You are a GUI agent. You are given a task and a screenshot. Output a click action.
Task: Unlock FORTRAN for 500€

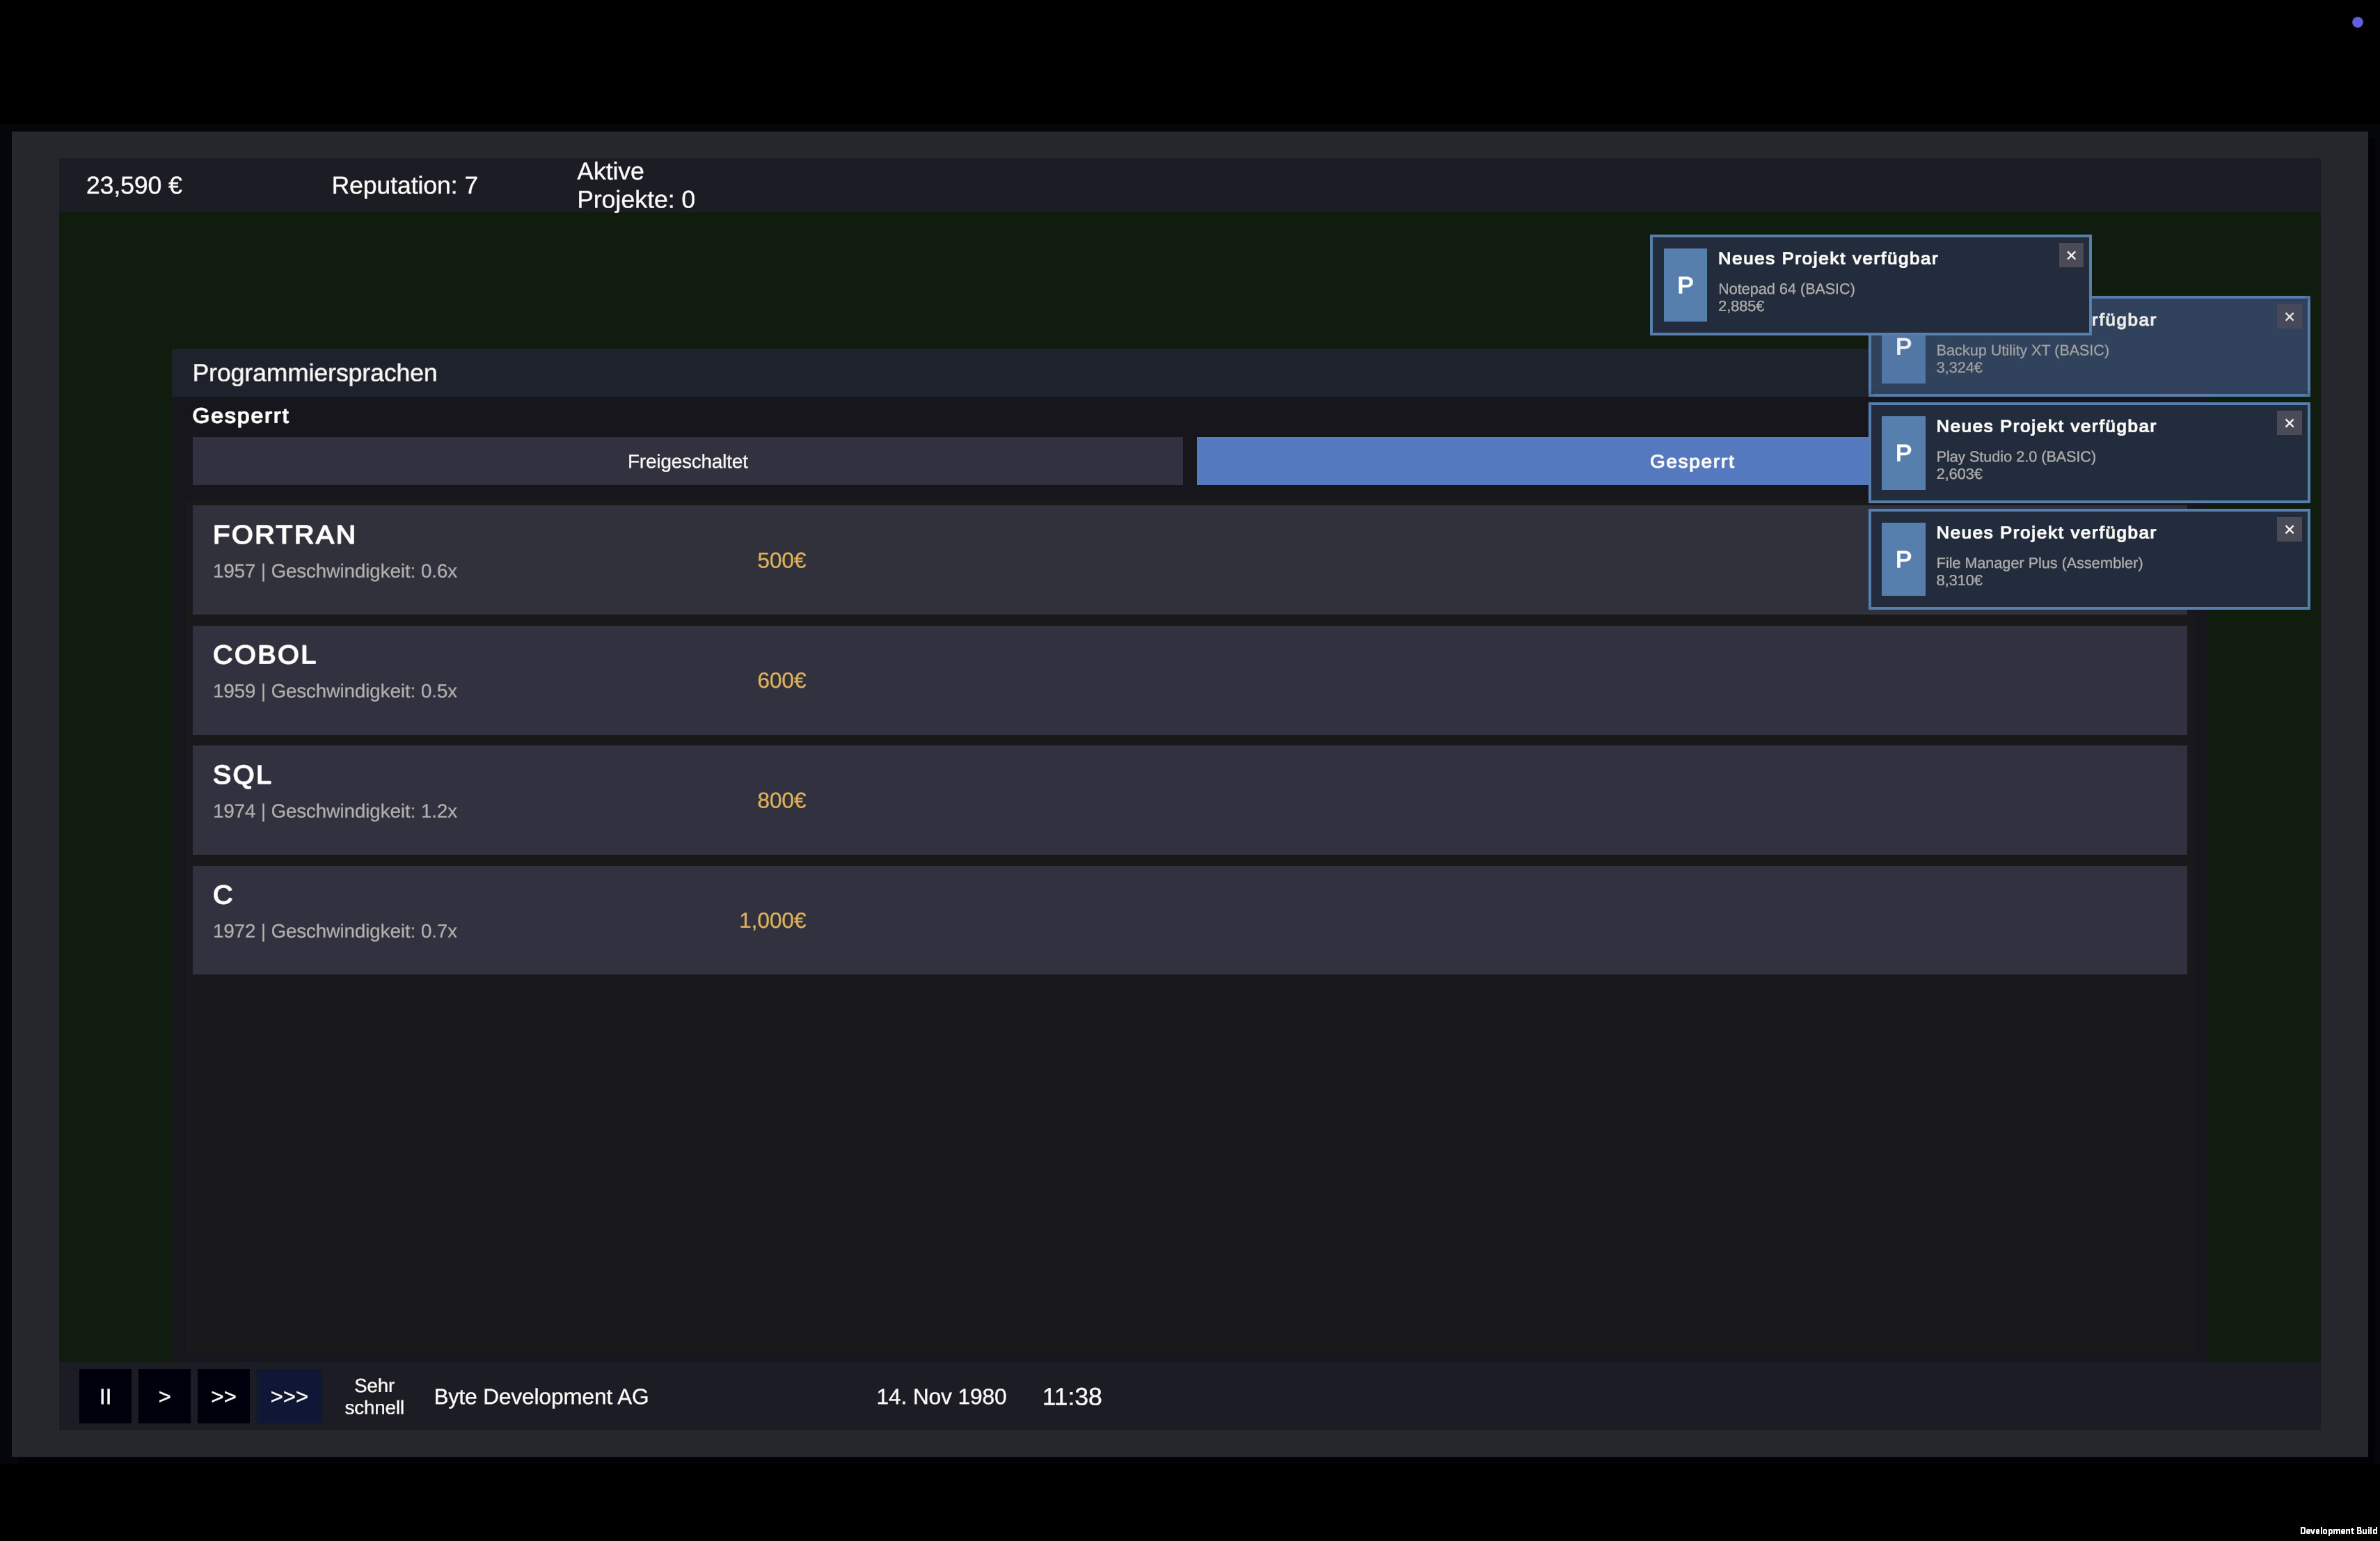coord(780,560)
